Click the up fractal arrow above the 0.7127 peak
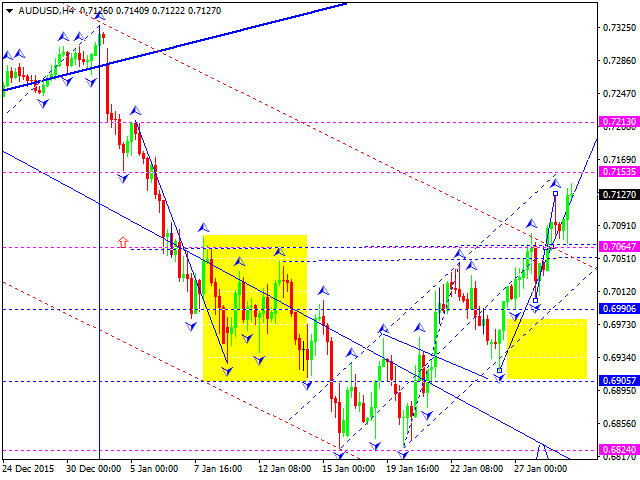640x480 pixels. click(556, 184)
